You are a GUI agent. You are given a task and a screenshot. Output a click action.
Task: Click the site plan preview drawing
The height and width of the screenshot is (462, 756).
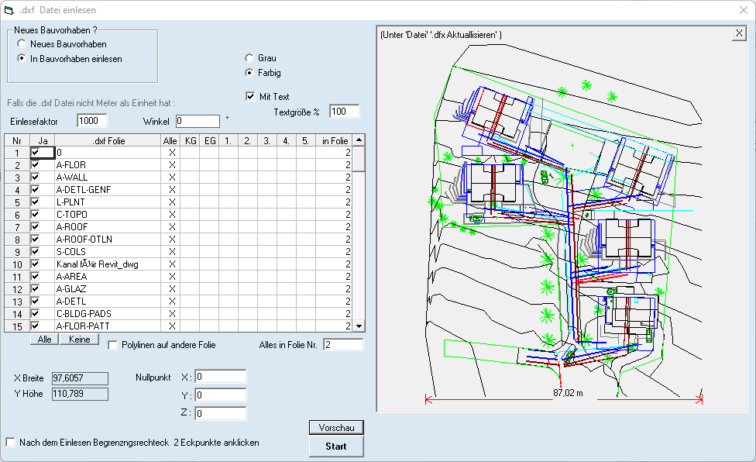(563, 222)
